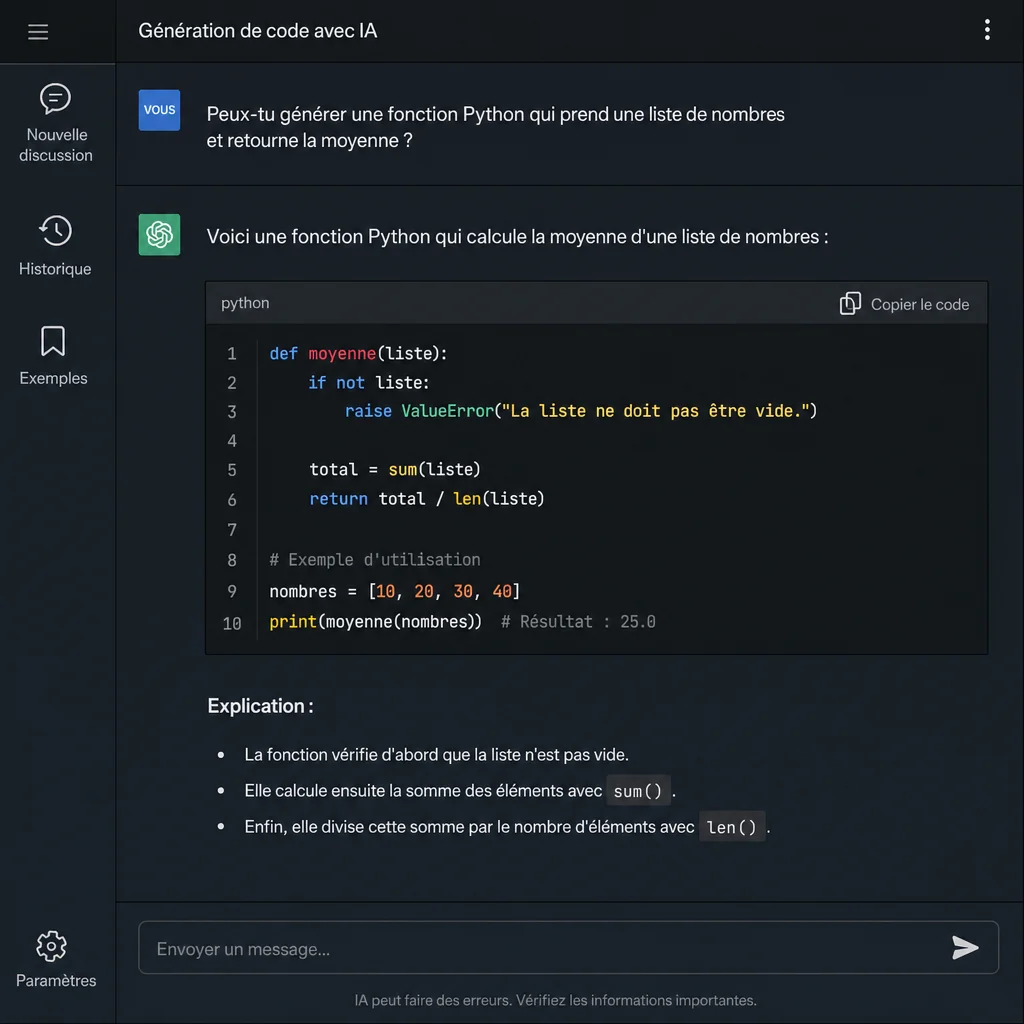Image resolution: width=1024 pixels, height=1024 pixels.
Task: Click the inline len() code chip
Action: coord(731,827)
